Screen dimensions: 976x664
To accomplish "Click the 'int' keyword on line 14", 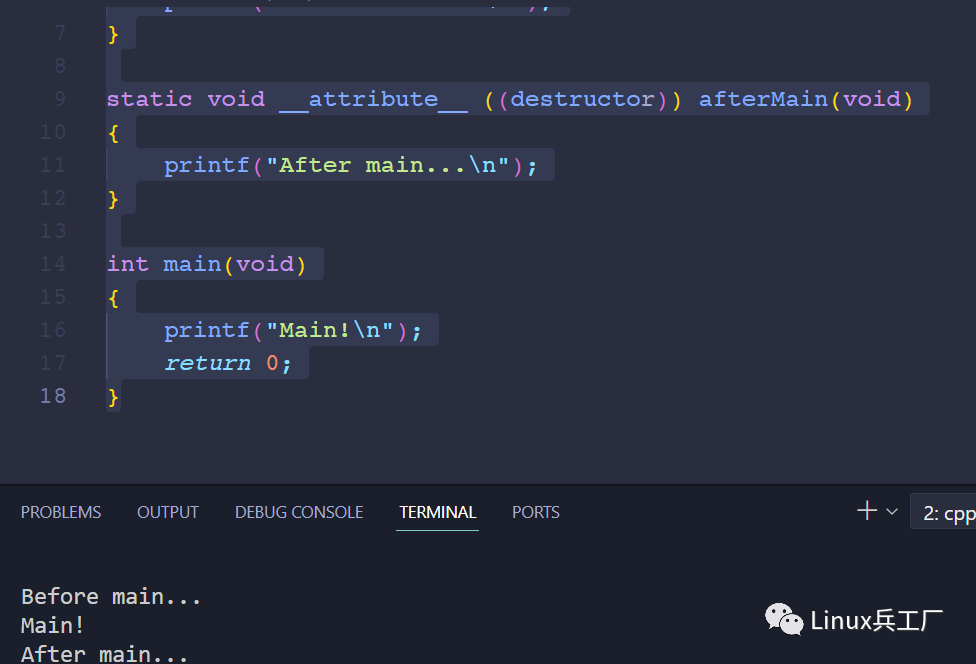I will [128, 264].
